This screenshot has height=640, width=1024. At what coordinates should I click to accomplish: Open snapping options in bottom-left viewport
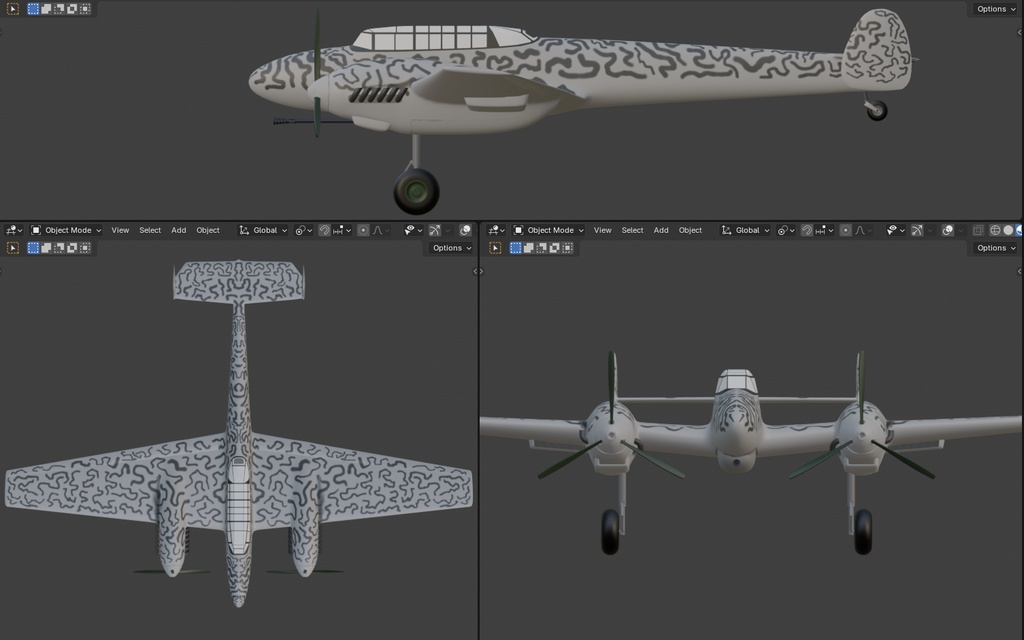(x=342, y=230)
